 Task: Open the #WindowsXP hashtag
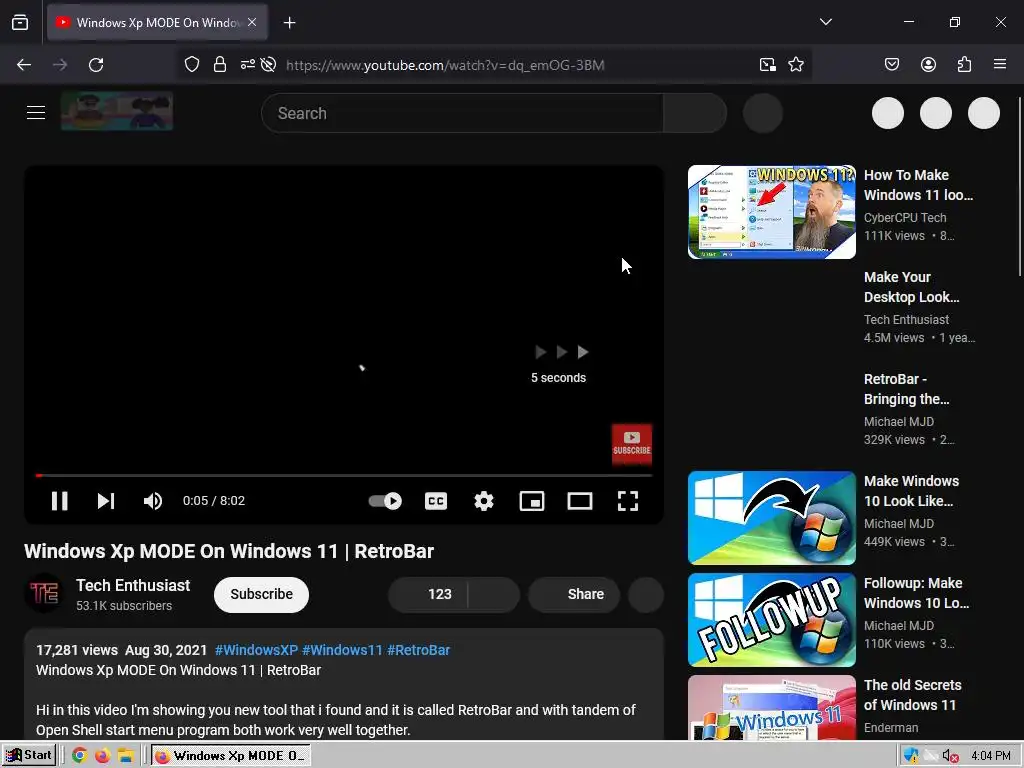[256, 650]
